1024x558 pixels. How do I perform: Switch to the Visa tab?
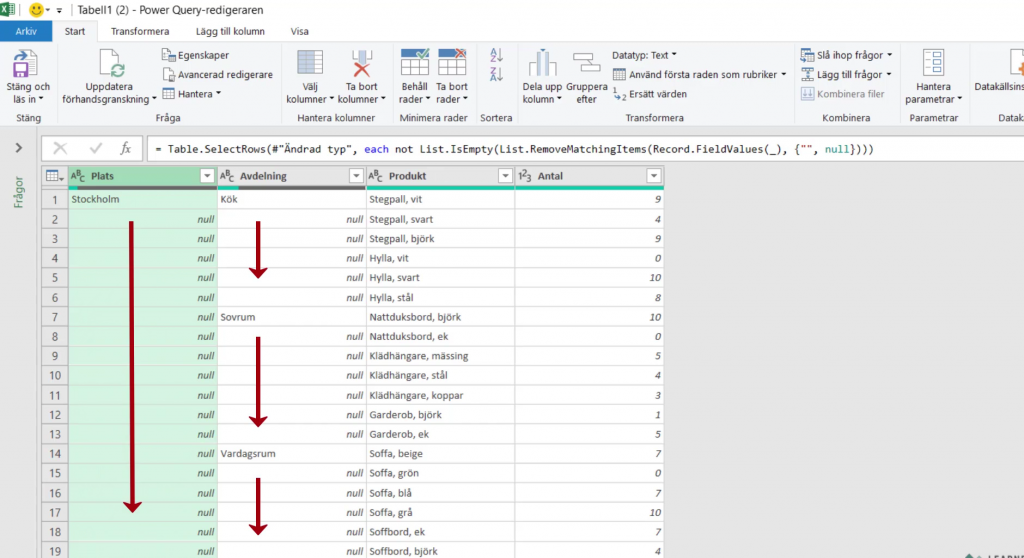click(x=300, y=31)
